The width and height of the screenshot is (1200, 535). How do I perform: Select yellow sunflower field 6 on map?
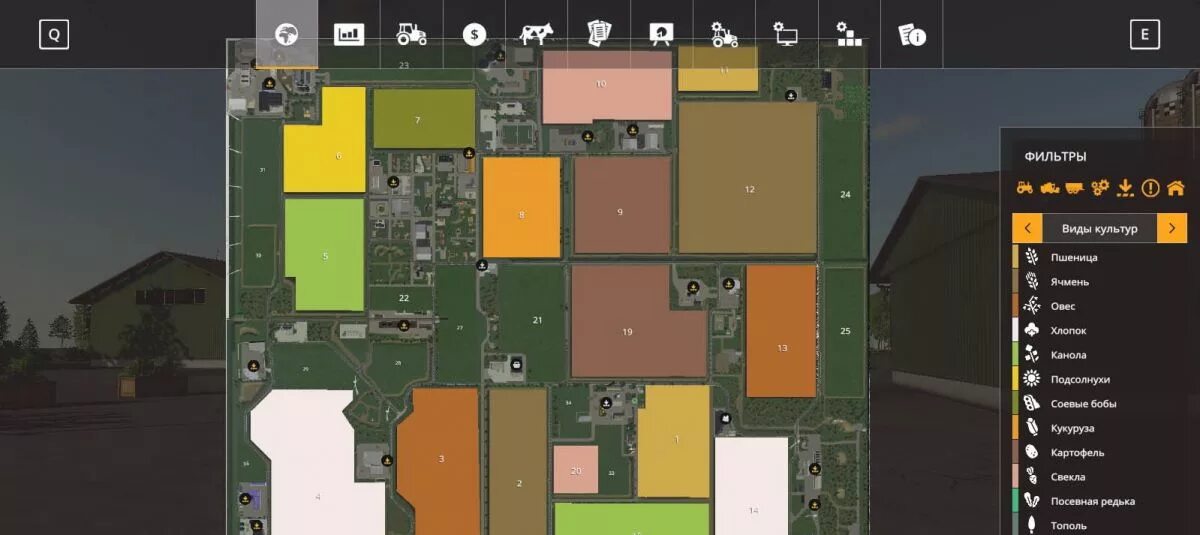coord(326,141)
